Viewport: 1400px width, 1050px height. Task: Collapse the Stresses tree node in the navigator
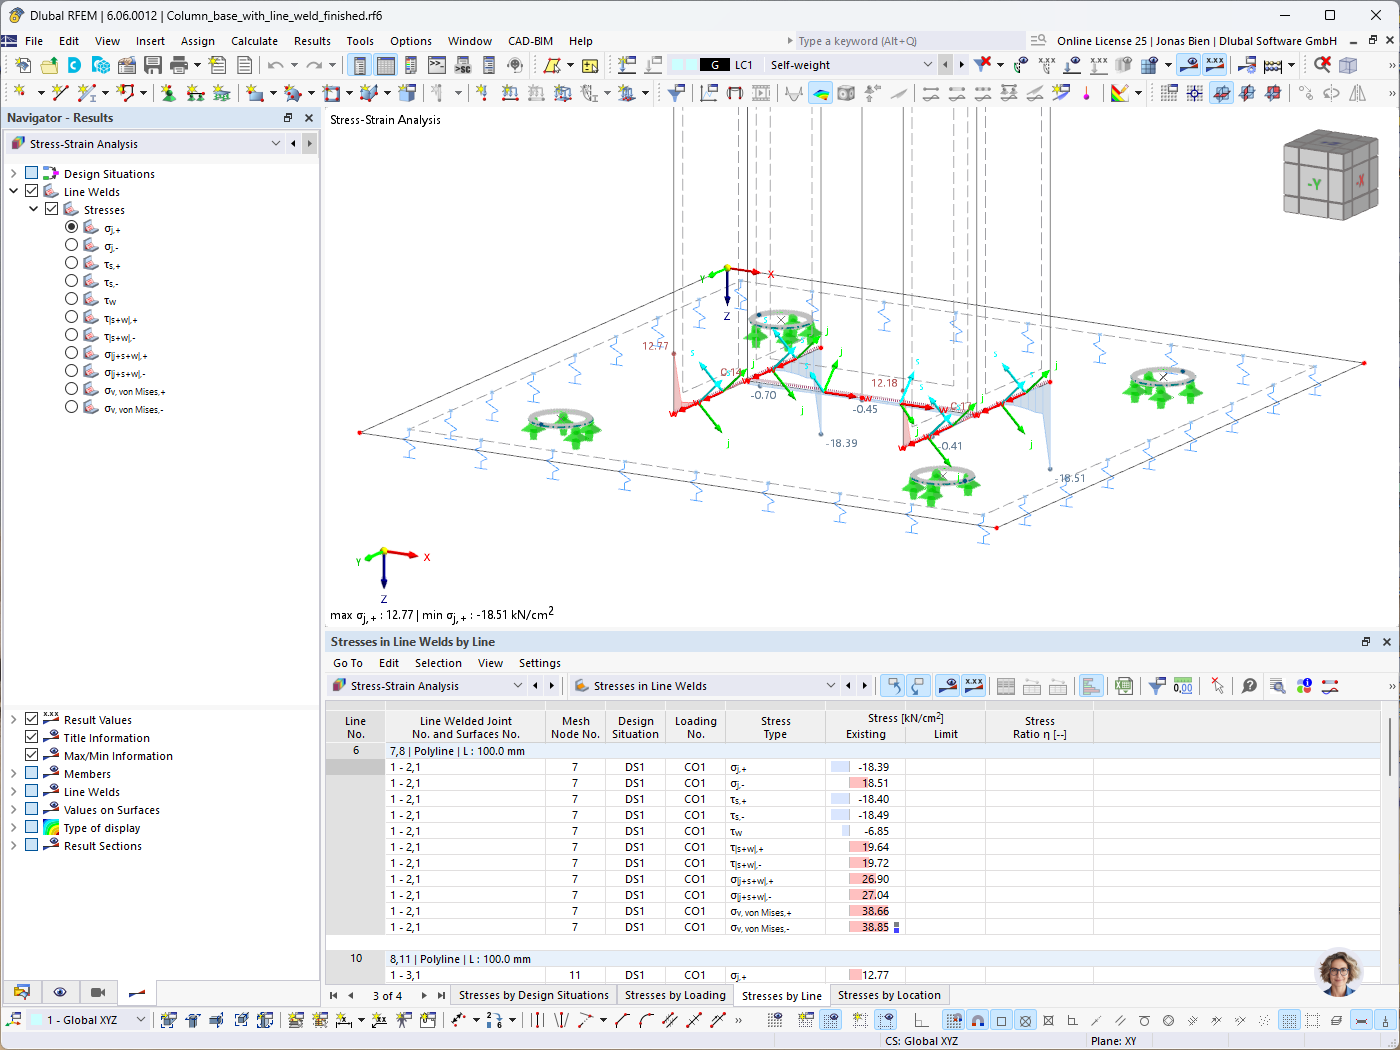34,208
